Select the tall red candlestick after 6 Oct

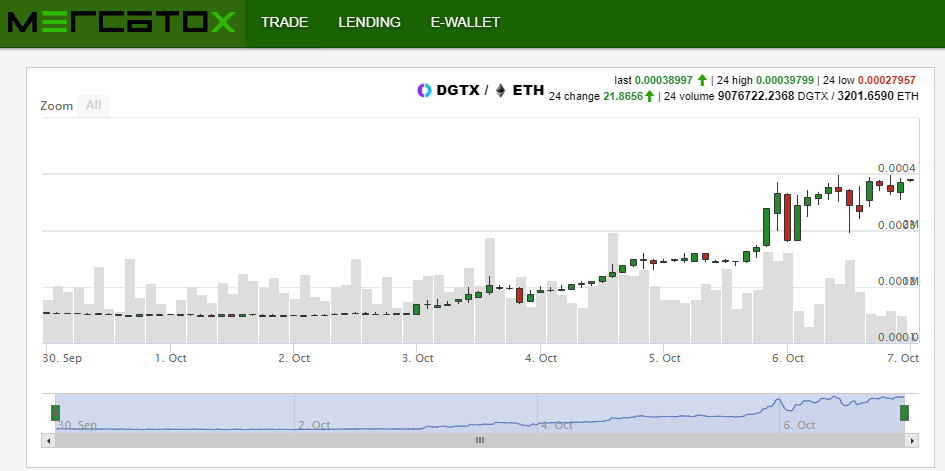click(788, 216)
